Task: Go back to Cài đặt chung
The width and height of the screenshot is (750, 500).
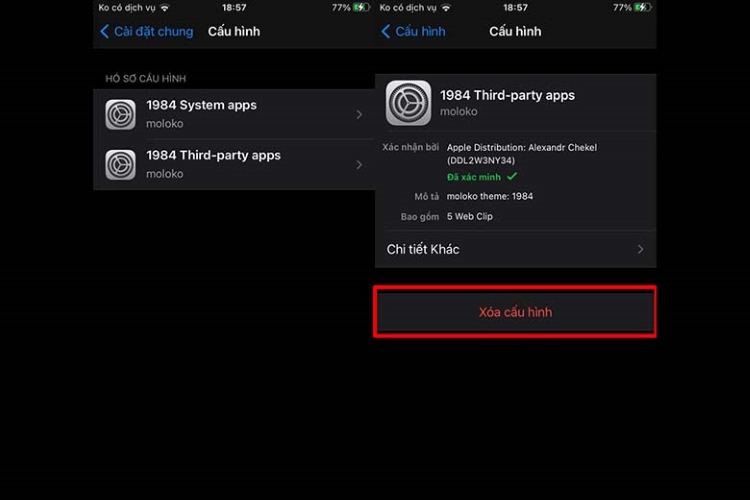Action: click(147, 32)
